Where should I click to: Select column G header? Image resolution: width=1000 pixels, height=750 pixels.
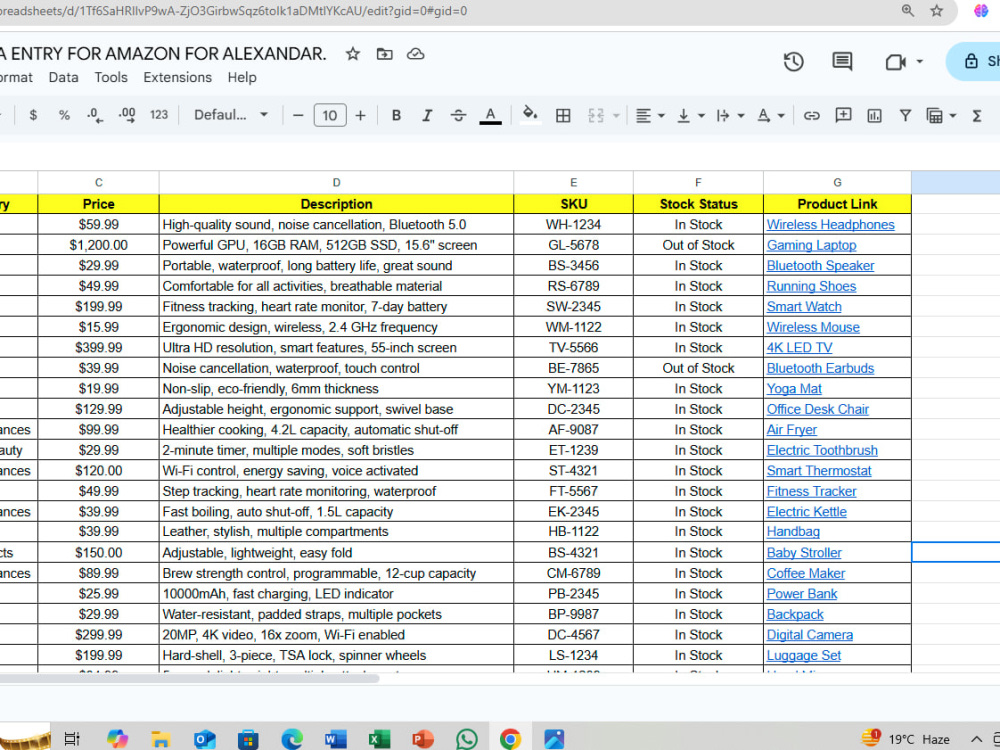pyautogui.click(x=837, y=182)
